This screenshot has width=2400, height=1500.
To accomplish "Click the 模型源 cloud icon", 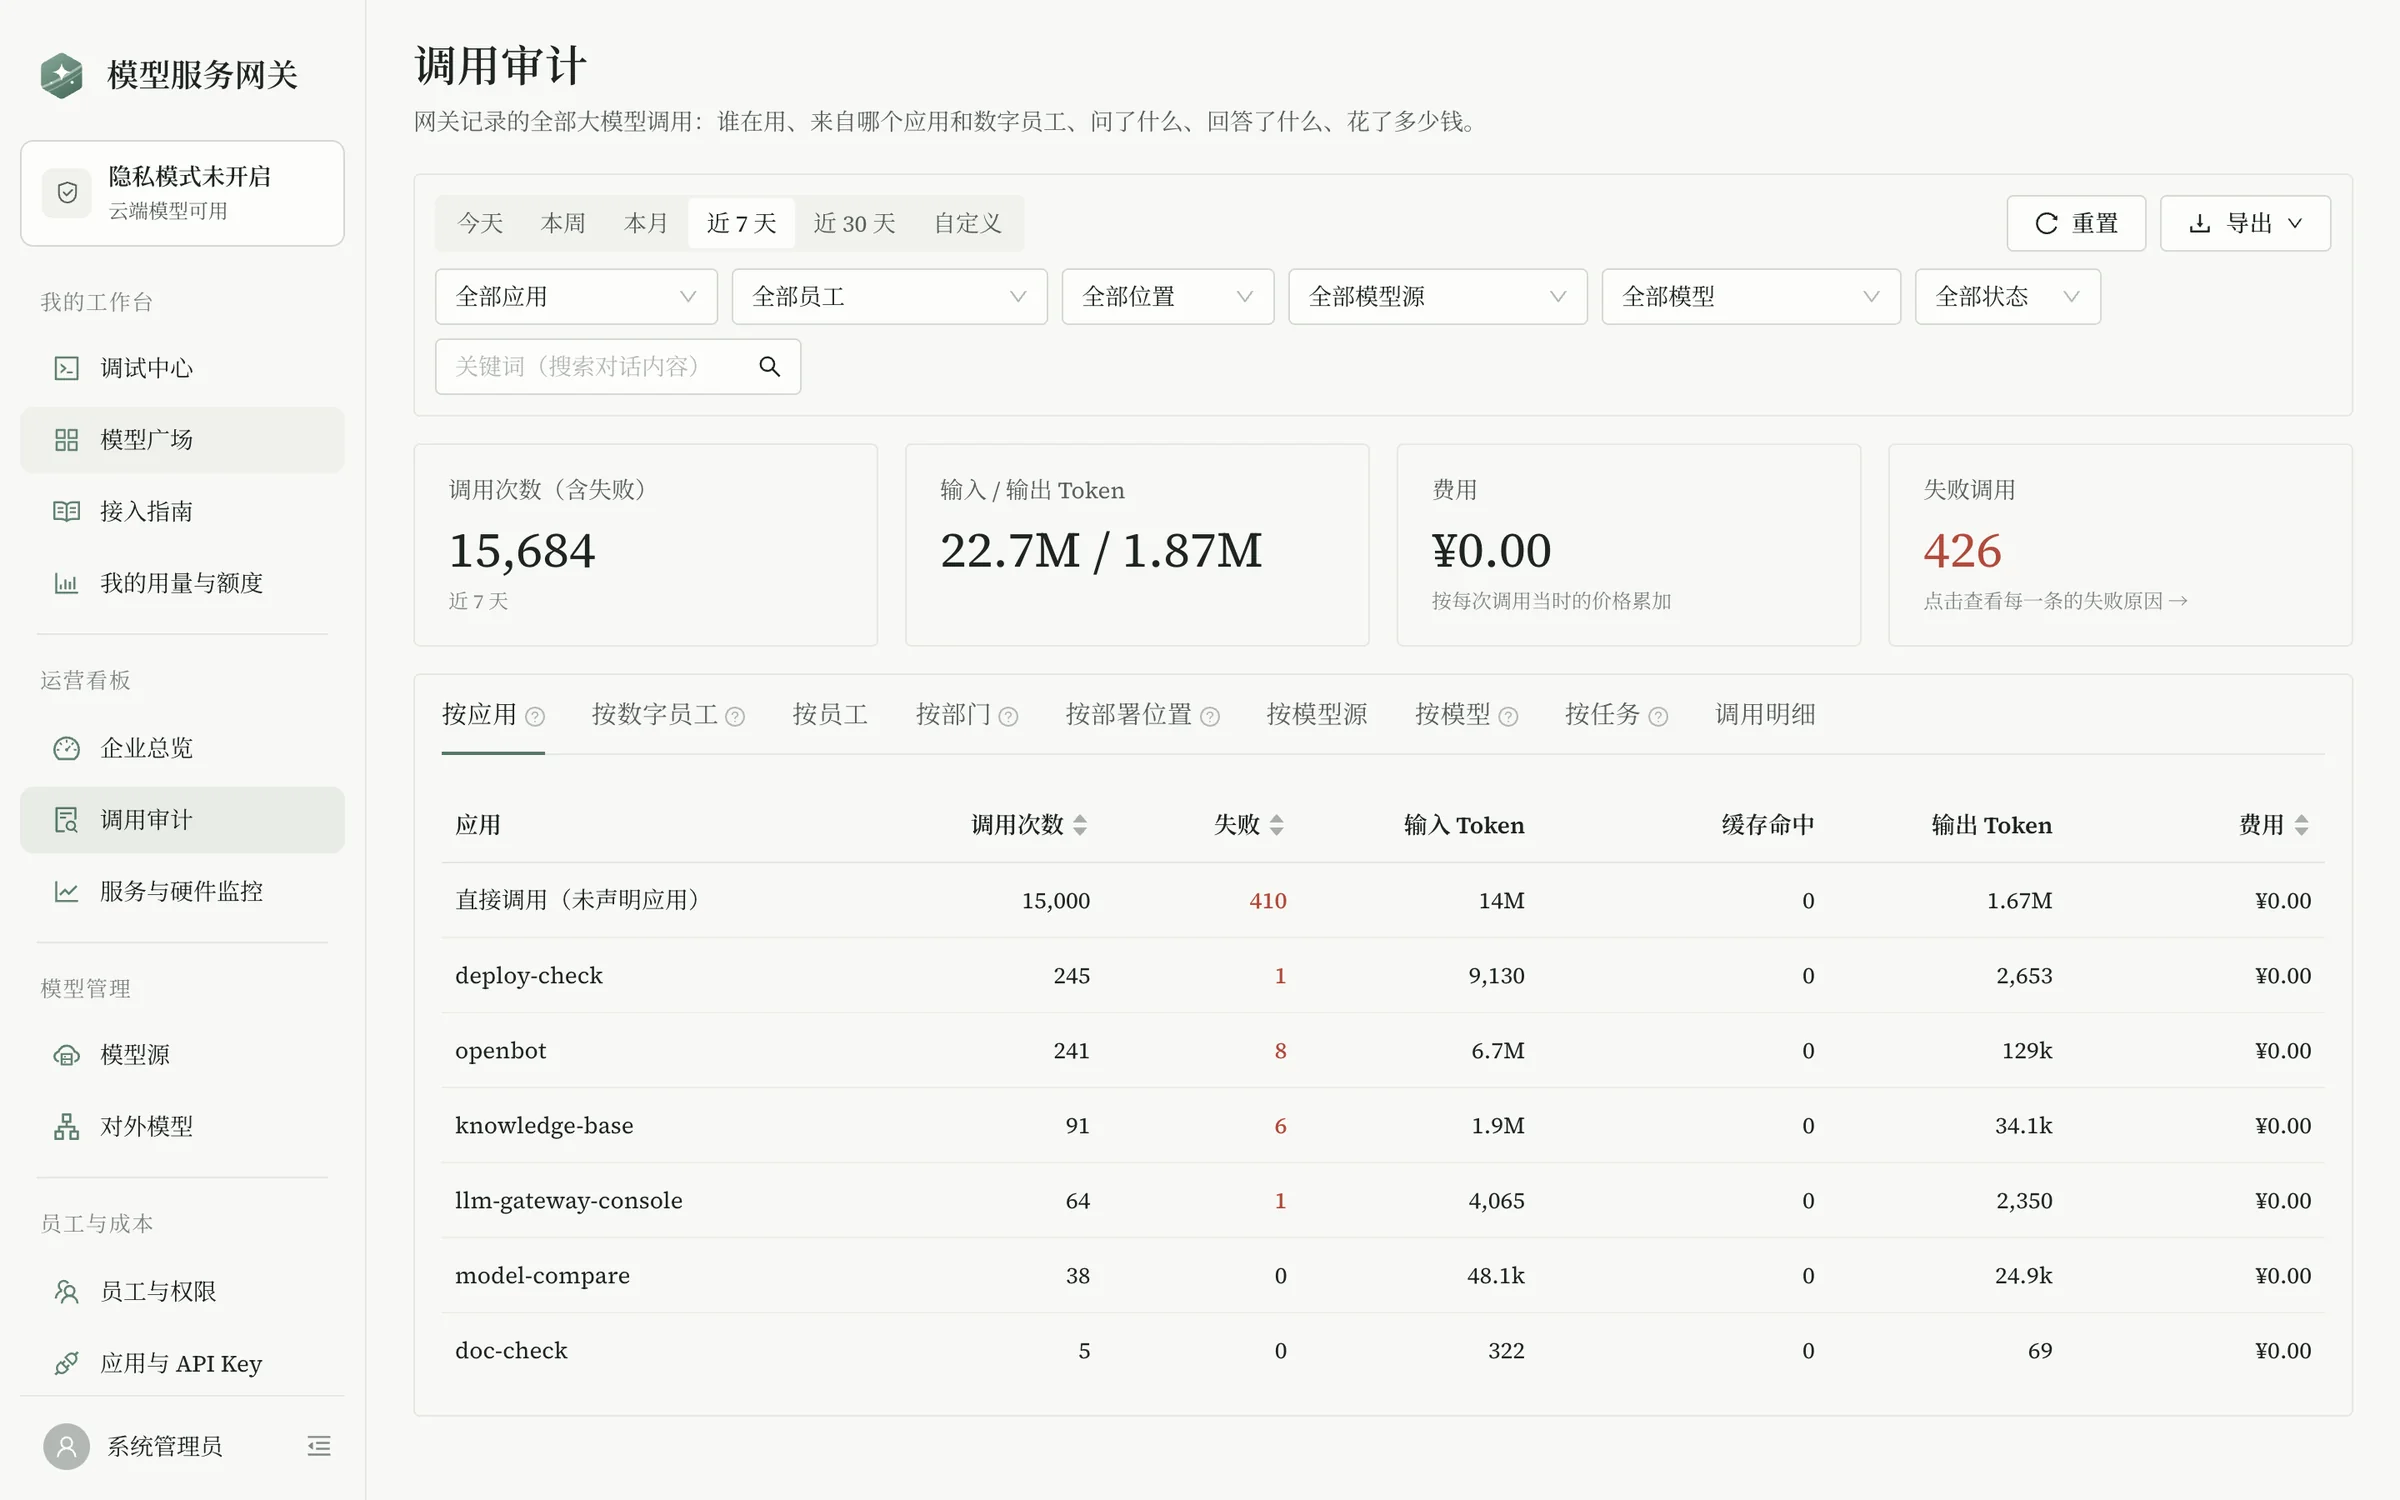I will [x=66, y=1055].
